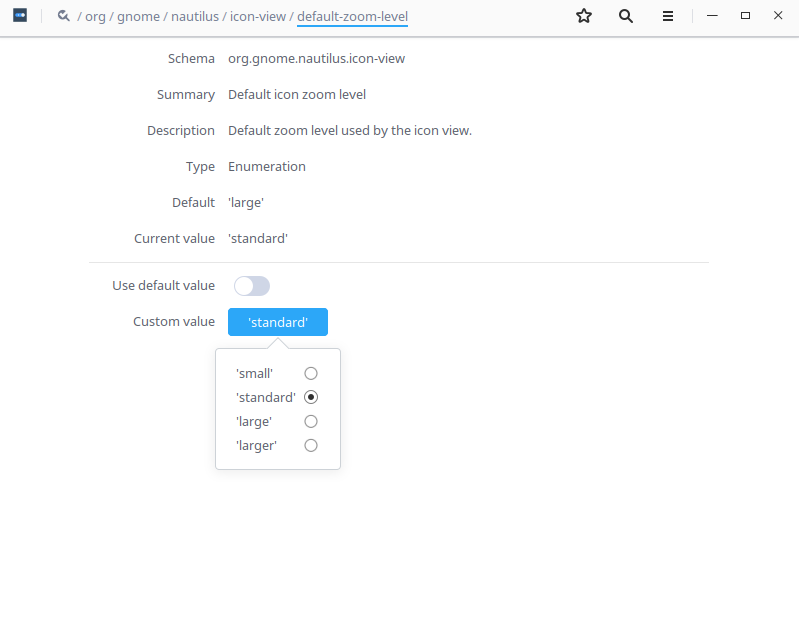Open the hamburger menu

667,16
